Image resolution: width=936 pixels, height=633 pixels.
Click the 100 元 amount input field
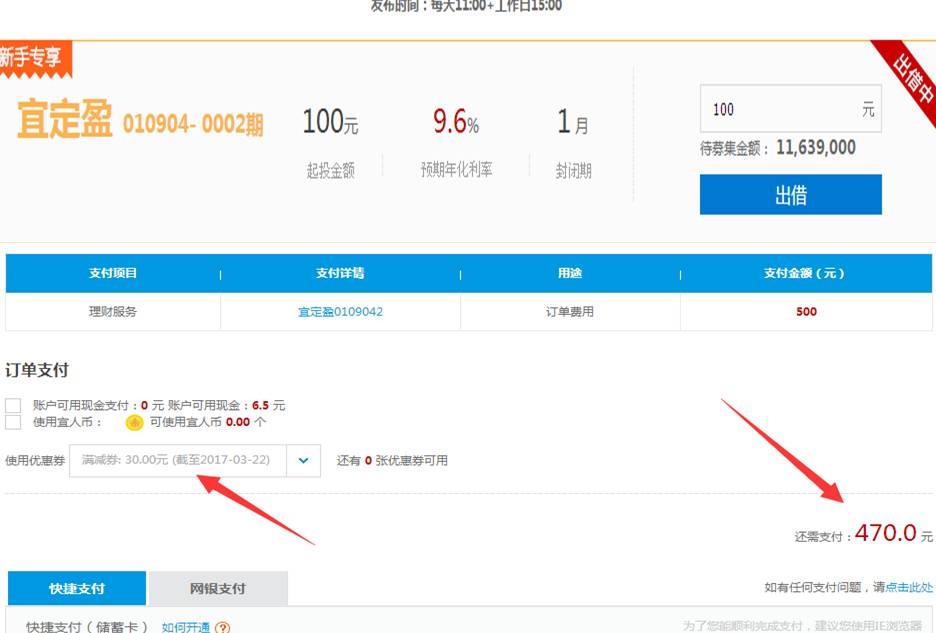click(x=790, y=109)
